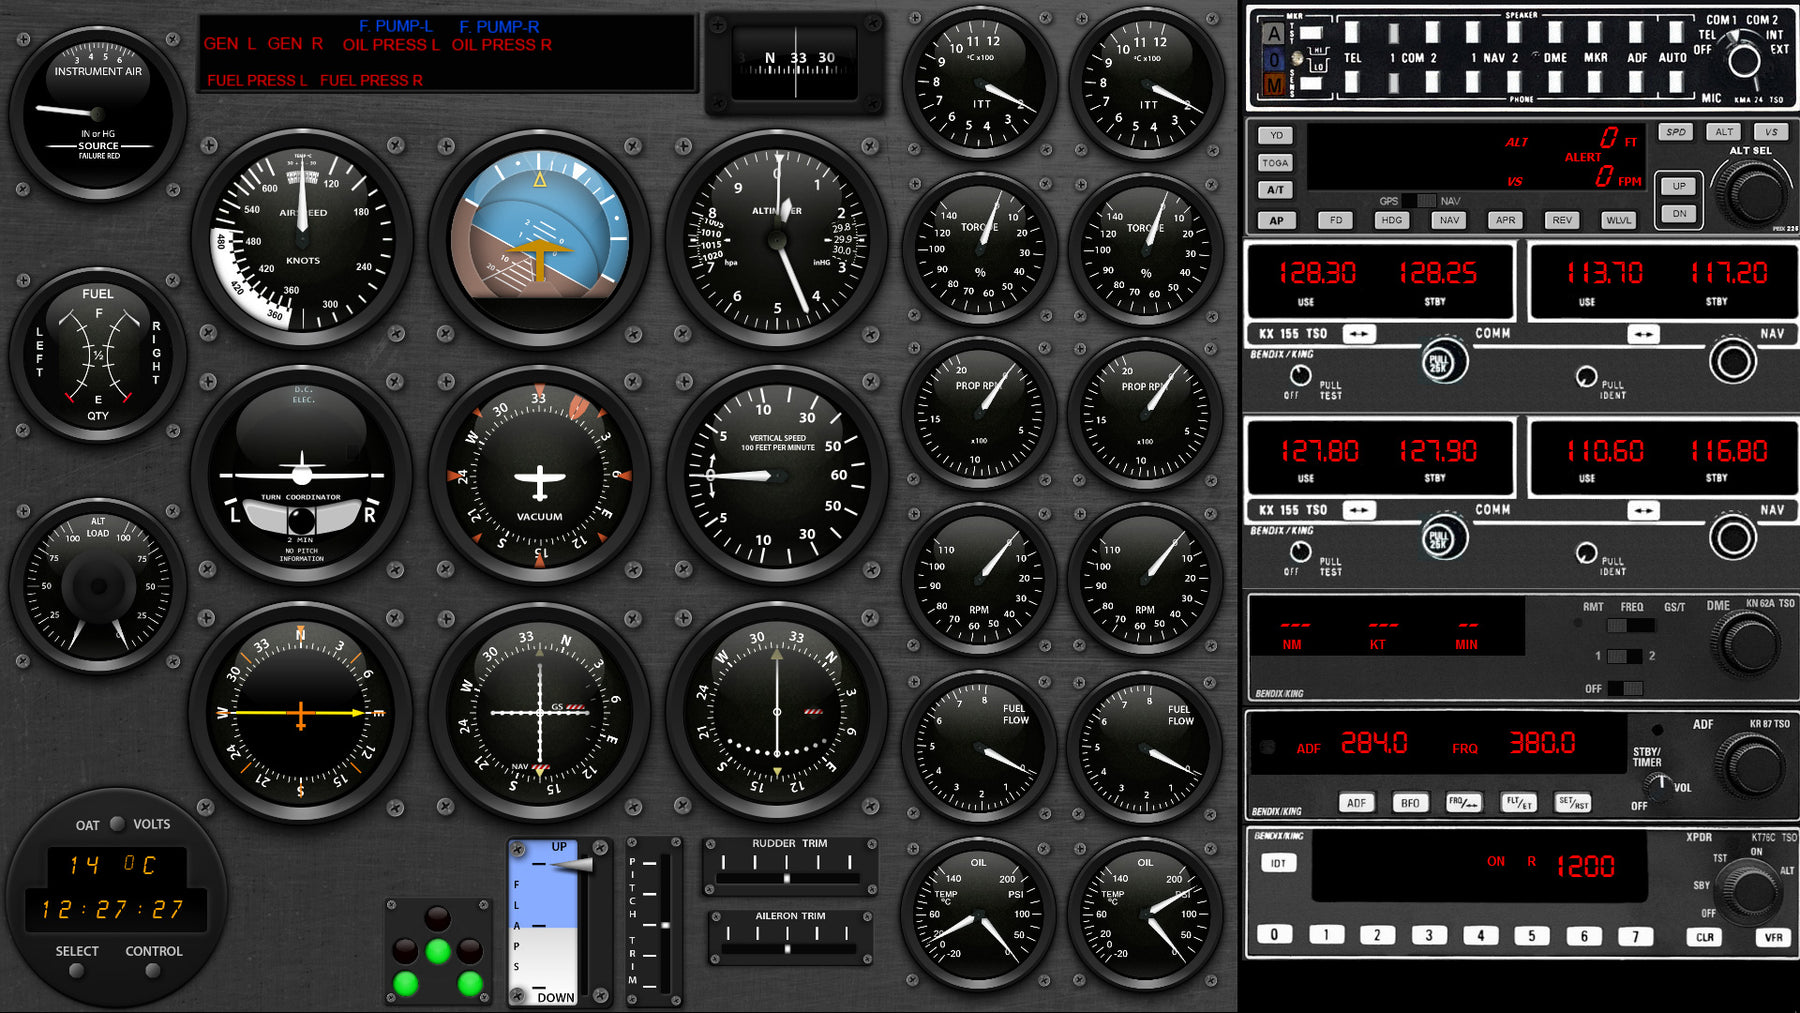Click the transponder VFR button

[1773, 937]
